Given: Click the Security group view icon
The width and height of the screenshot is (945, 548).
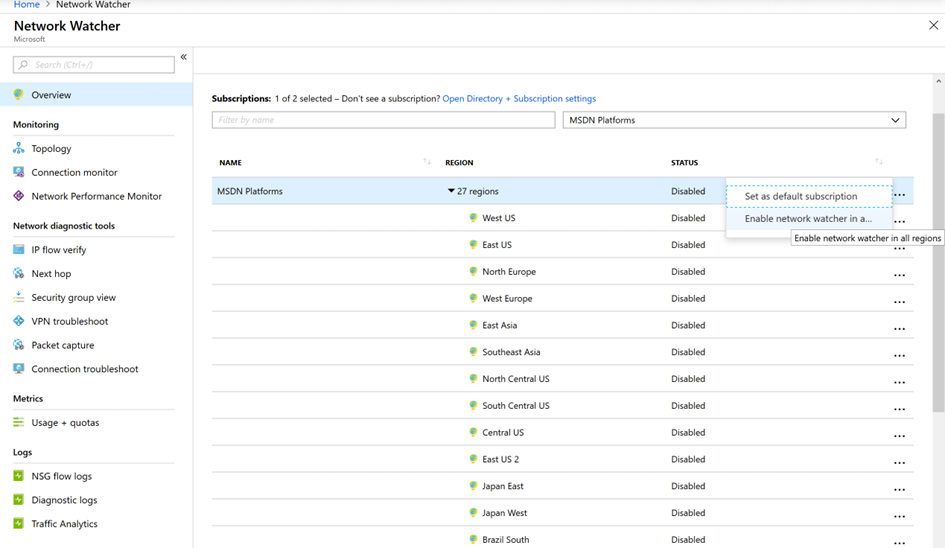Looking at the screenshot, I should [19, 297].
